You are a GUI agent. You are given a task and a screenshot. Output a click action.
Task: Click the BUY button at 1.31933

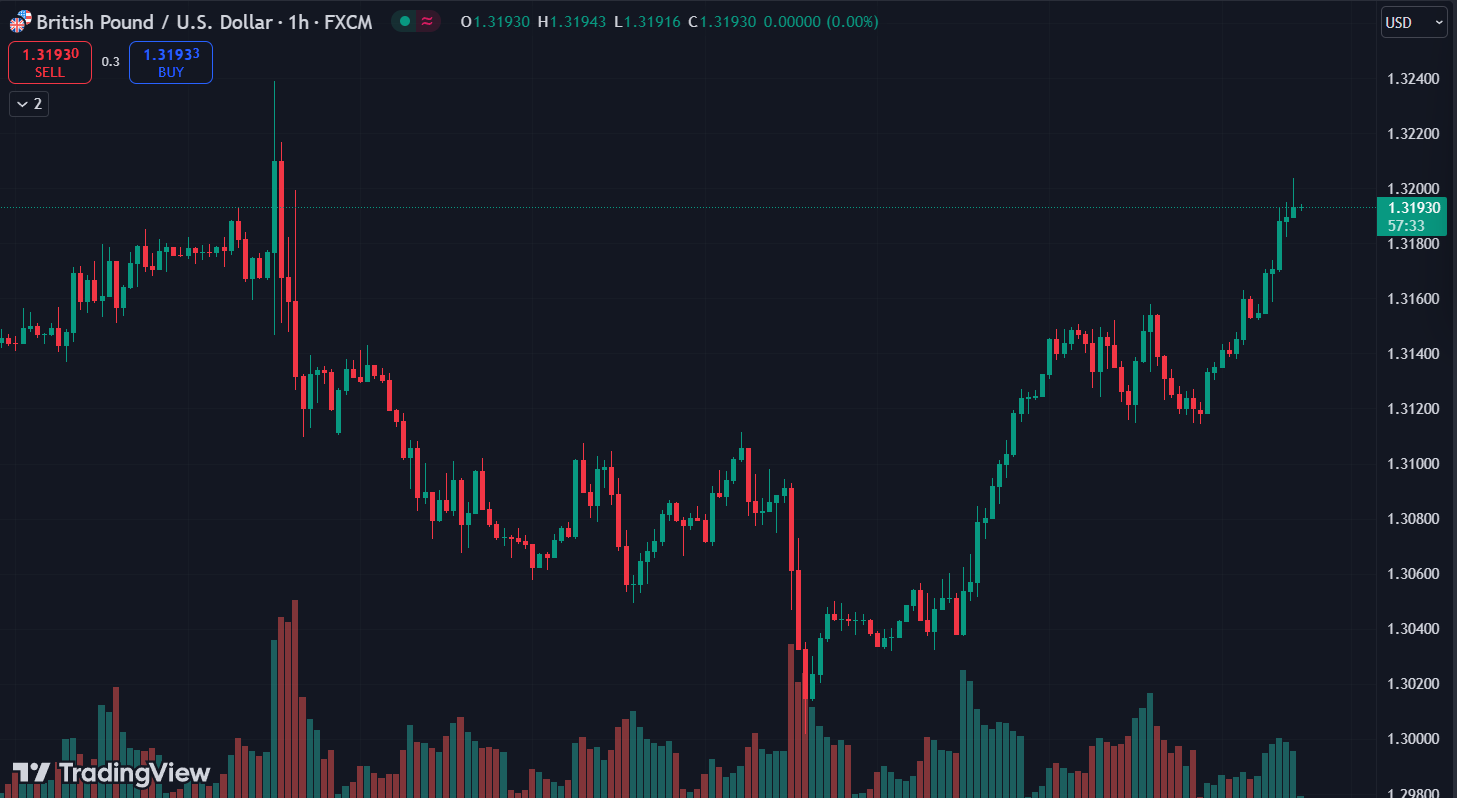[171, 62]
